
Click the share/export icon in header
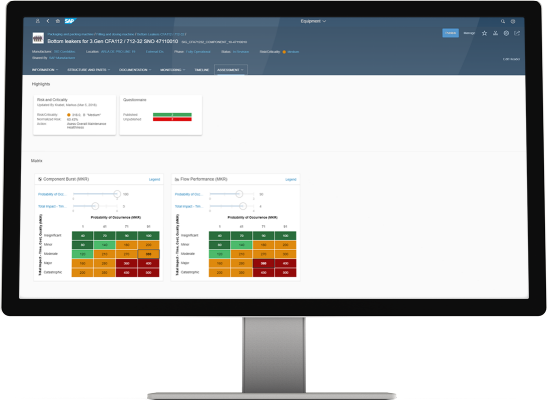[x=517, y=33]
